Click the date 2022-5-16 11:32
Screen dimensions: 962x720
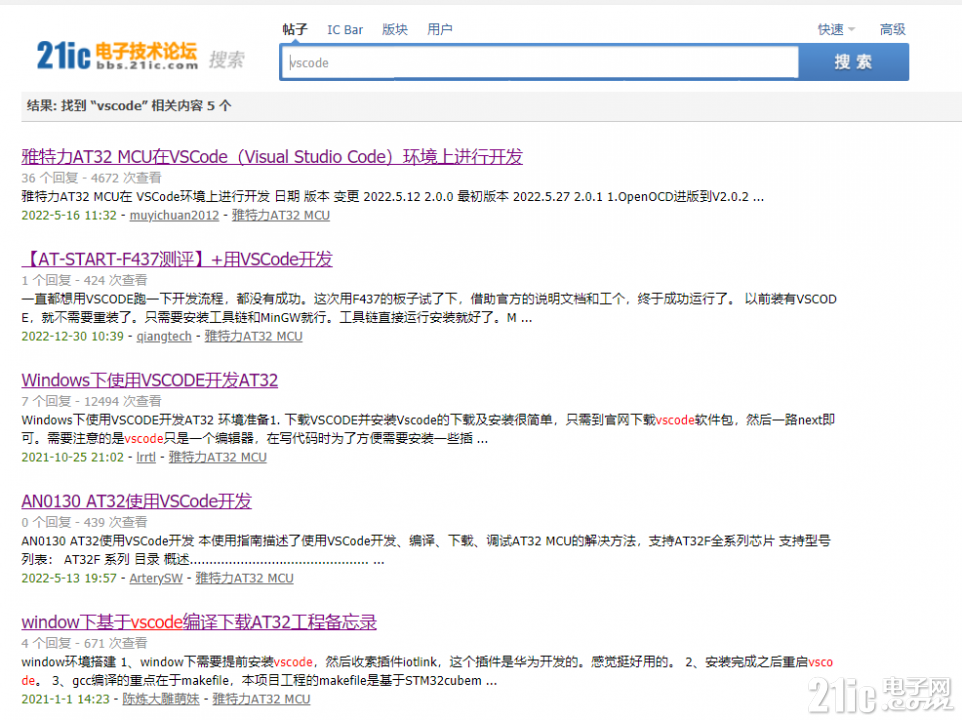[69, 215]
